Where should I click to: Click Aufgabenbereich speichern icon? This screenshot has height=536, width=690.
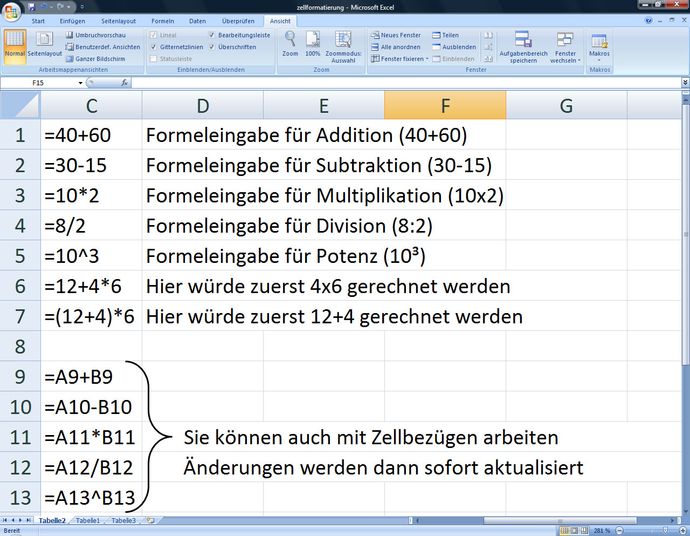coord(523,47)
